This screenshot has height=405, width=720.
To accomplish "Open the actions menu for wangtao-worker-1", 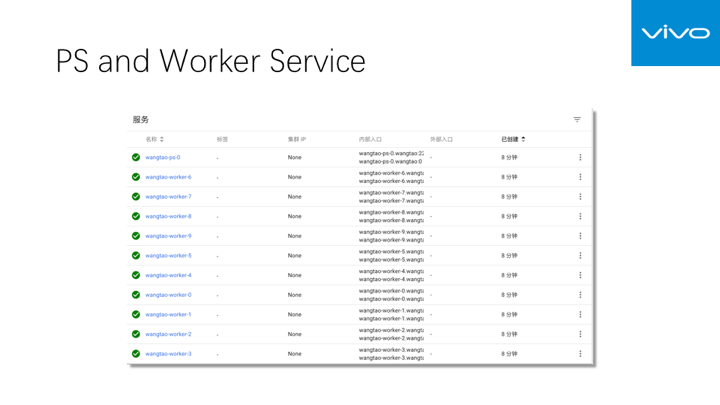I will pyautogui.click(x=580, y=315).
